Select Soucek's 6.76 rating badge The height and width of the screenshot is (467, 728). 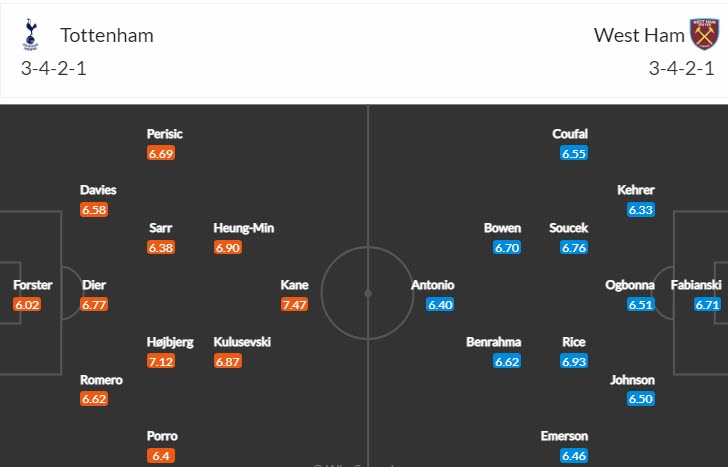[x=574, y=247]
